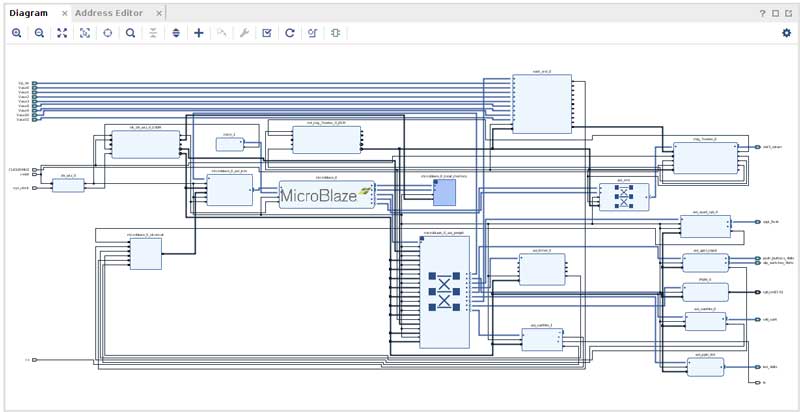
Task: Click the sys_clock input port
Action: [34, 187]
